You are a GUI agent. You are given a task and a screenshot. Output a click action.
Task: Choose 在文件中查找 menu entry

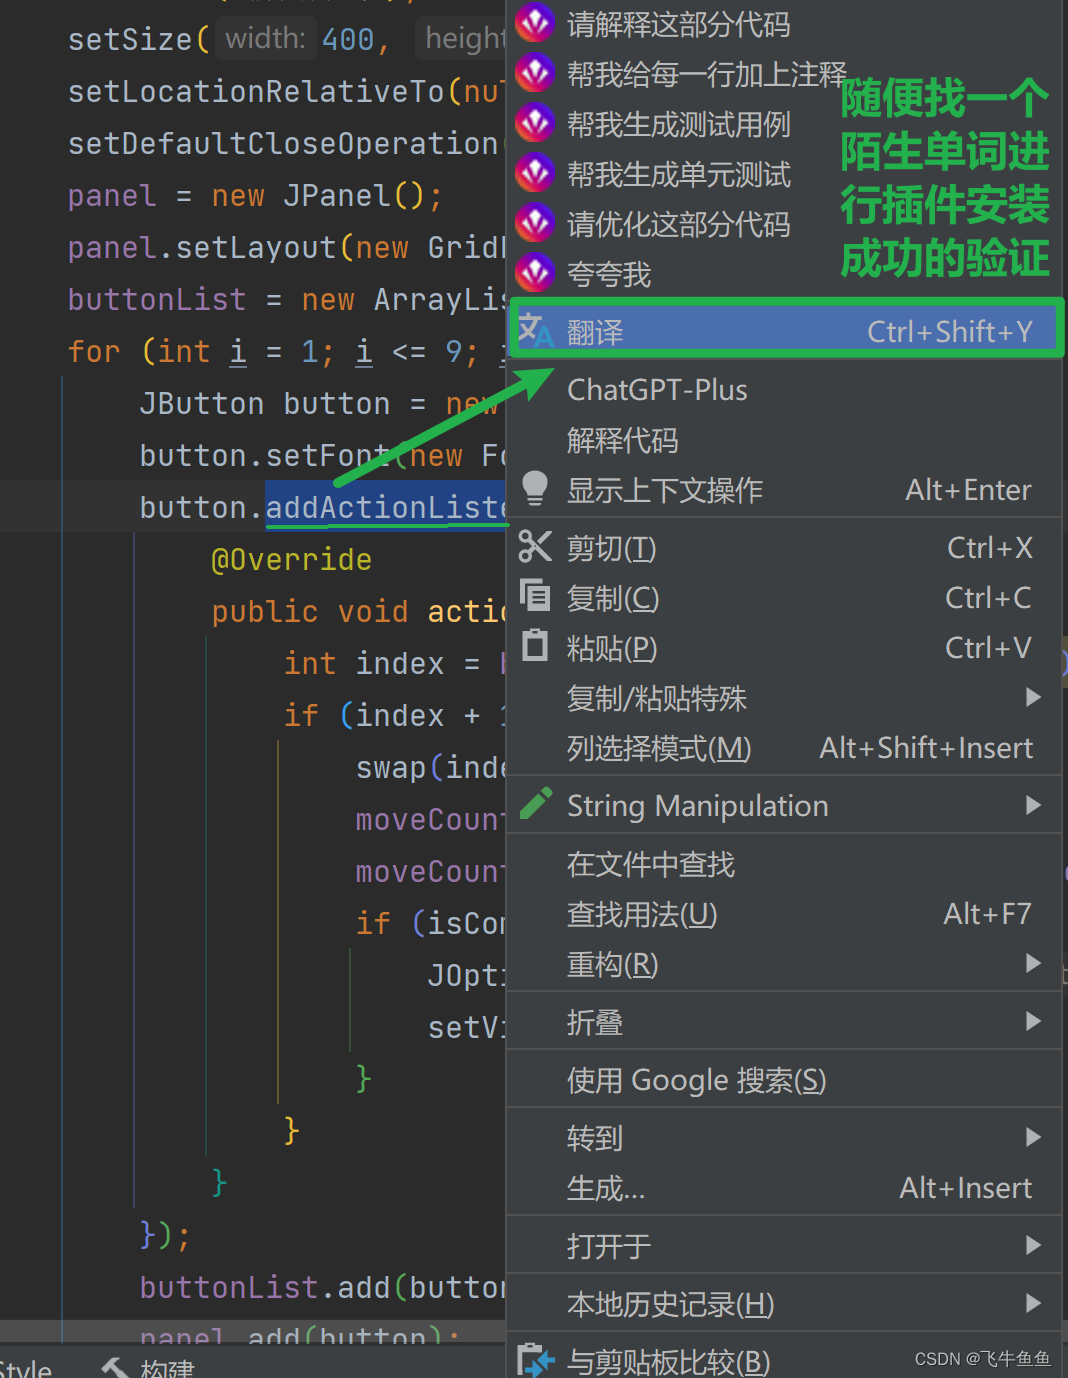[650, 863]
